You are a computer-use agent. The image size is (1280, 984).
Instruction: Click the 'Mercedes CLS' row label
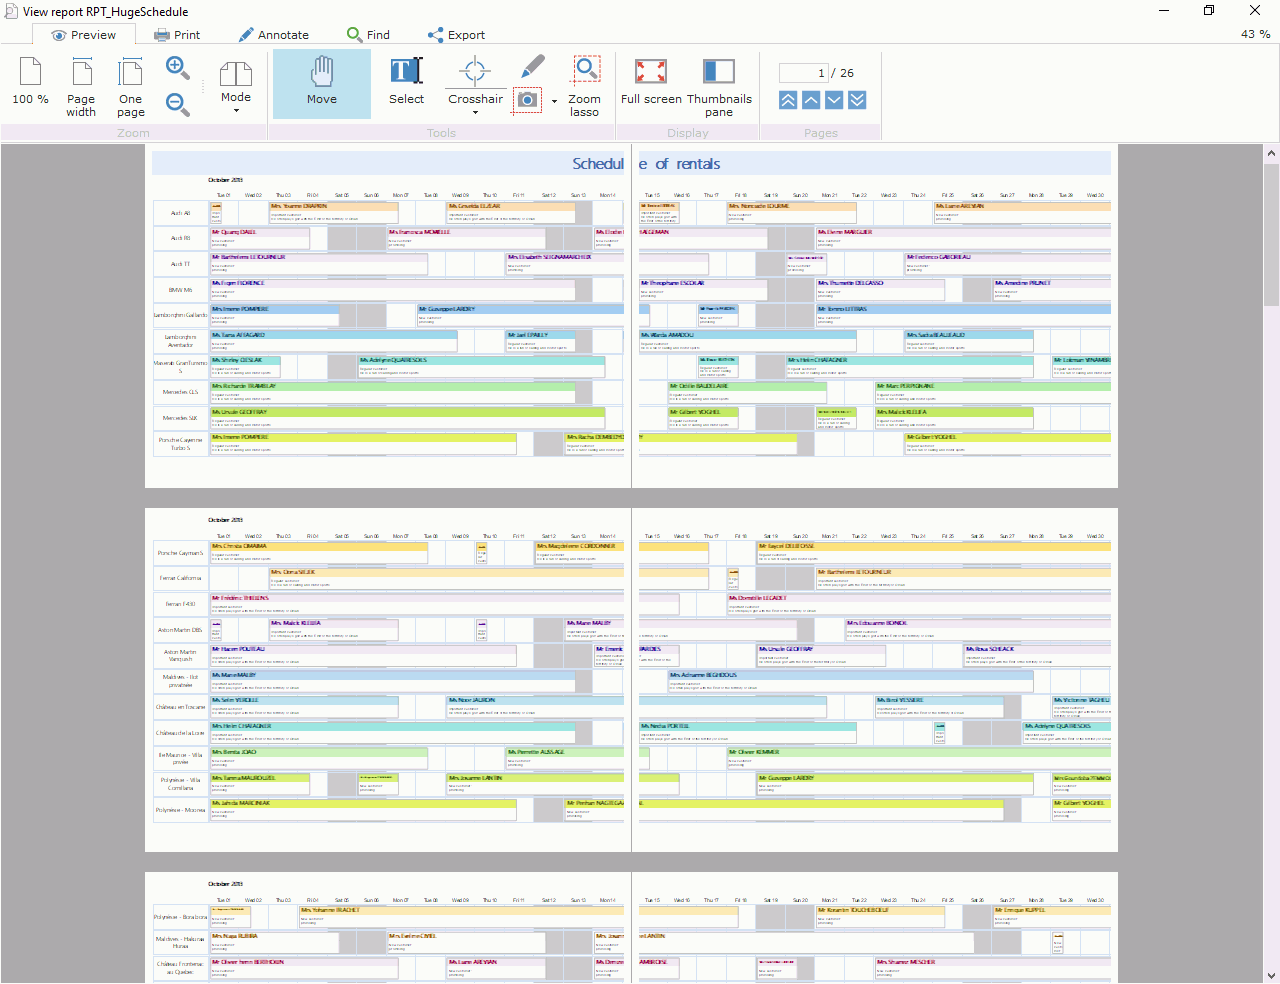pos(181,392)
